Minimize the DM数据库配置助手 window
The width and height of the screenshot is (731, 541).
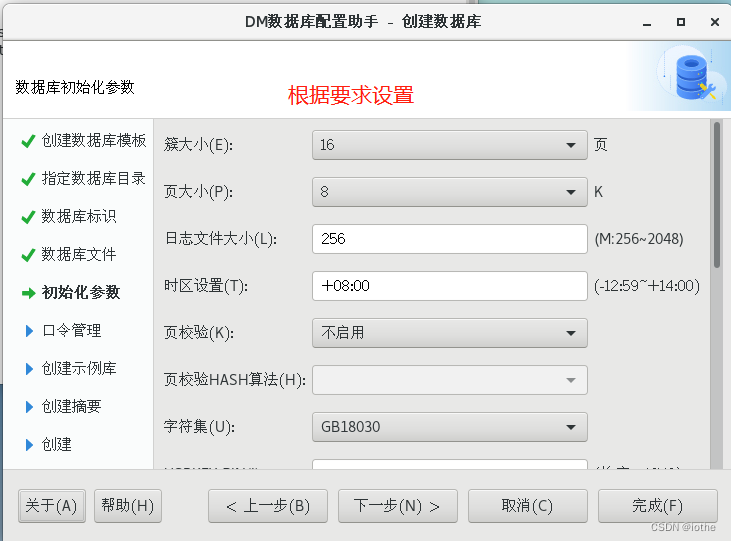[x=647, y=22]
